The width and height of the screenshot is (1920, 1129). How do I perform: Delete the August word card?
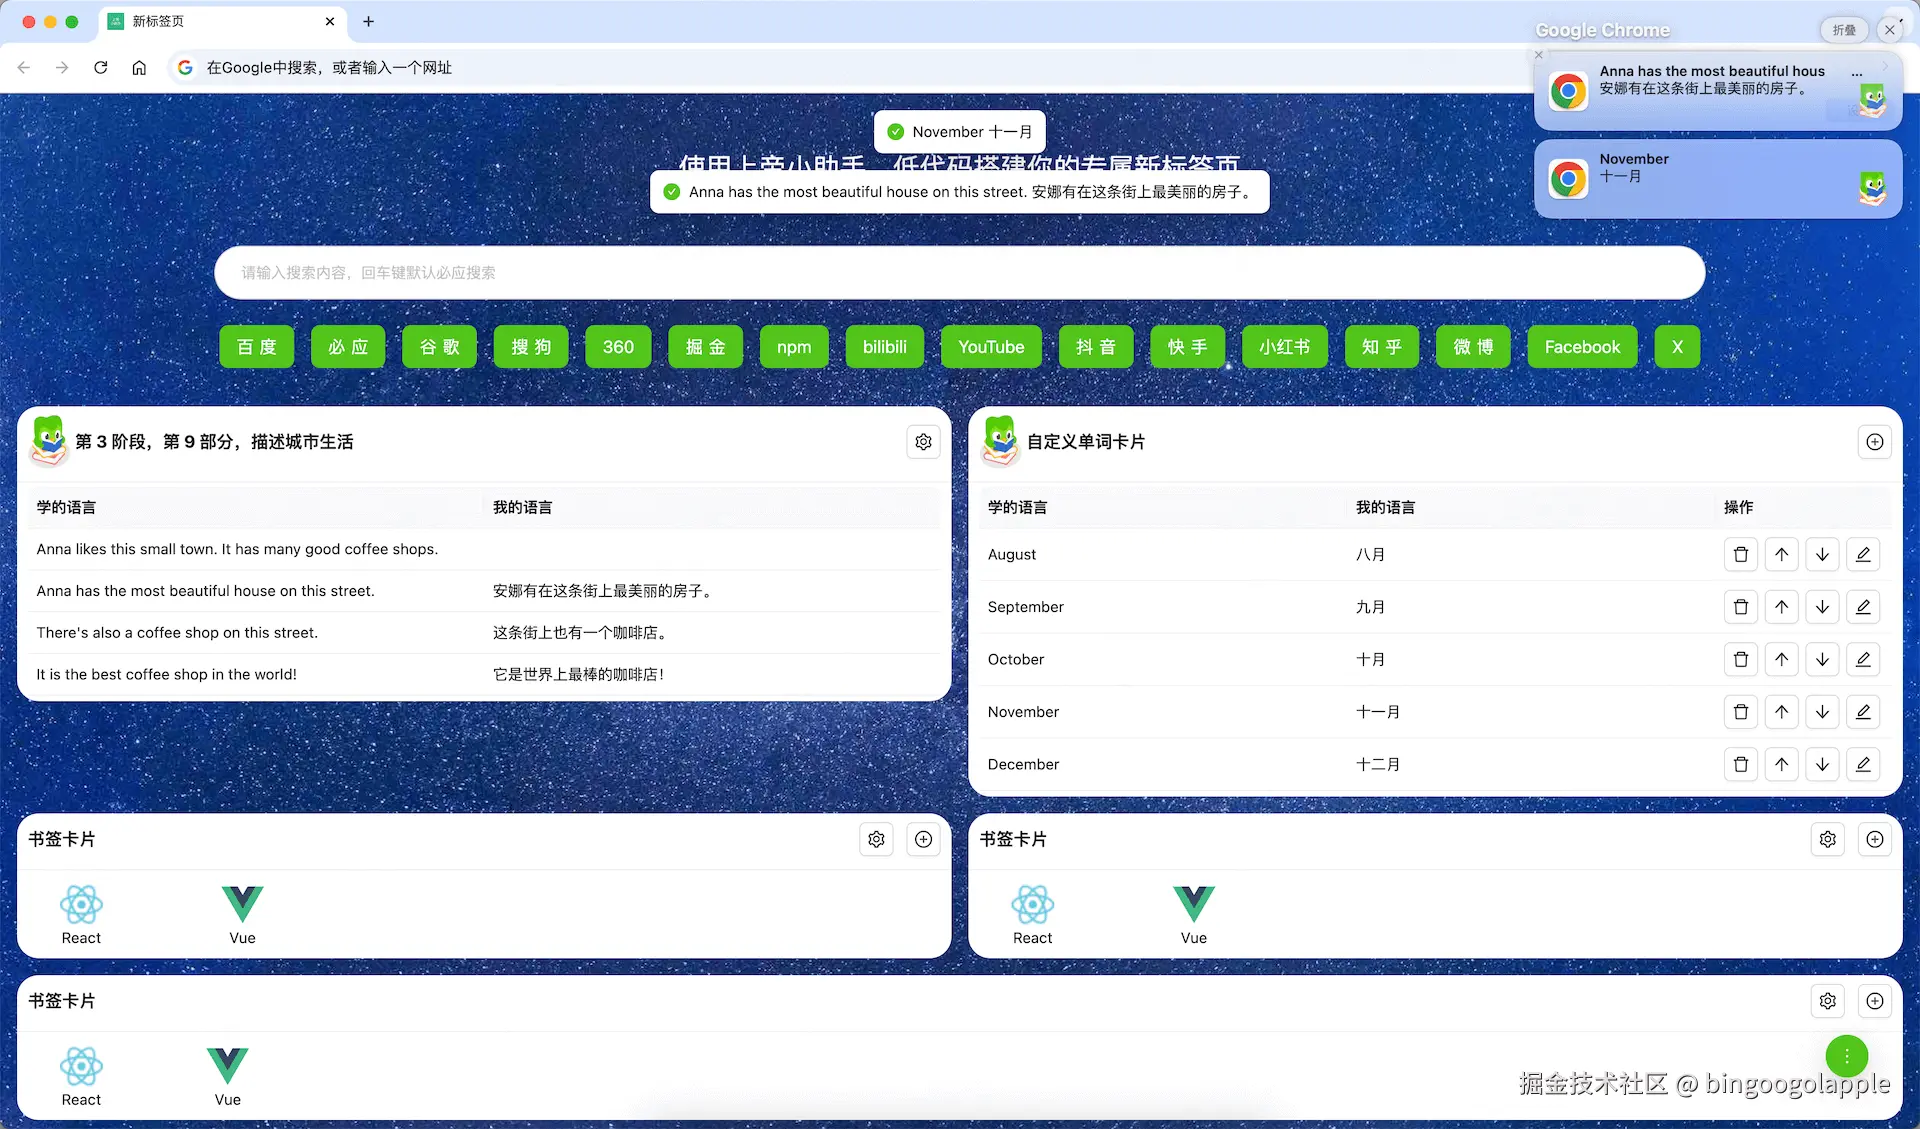1740,554
